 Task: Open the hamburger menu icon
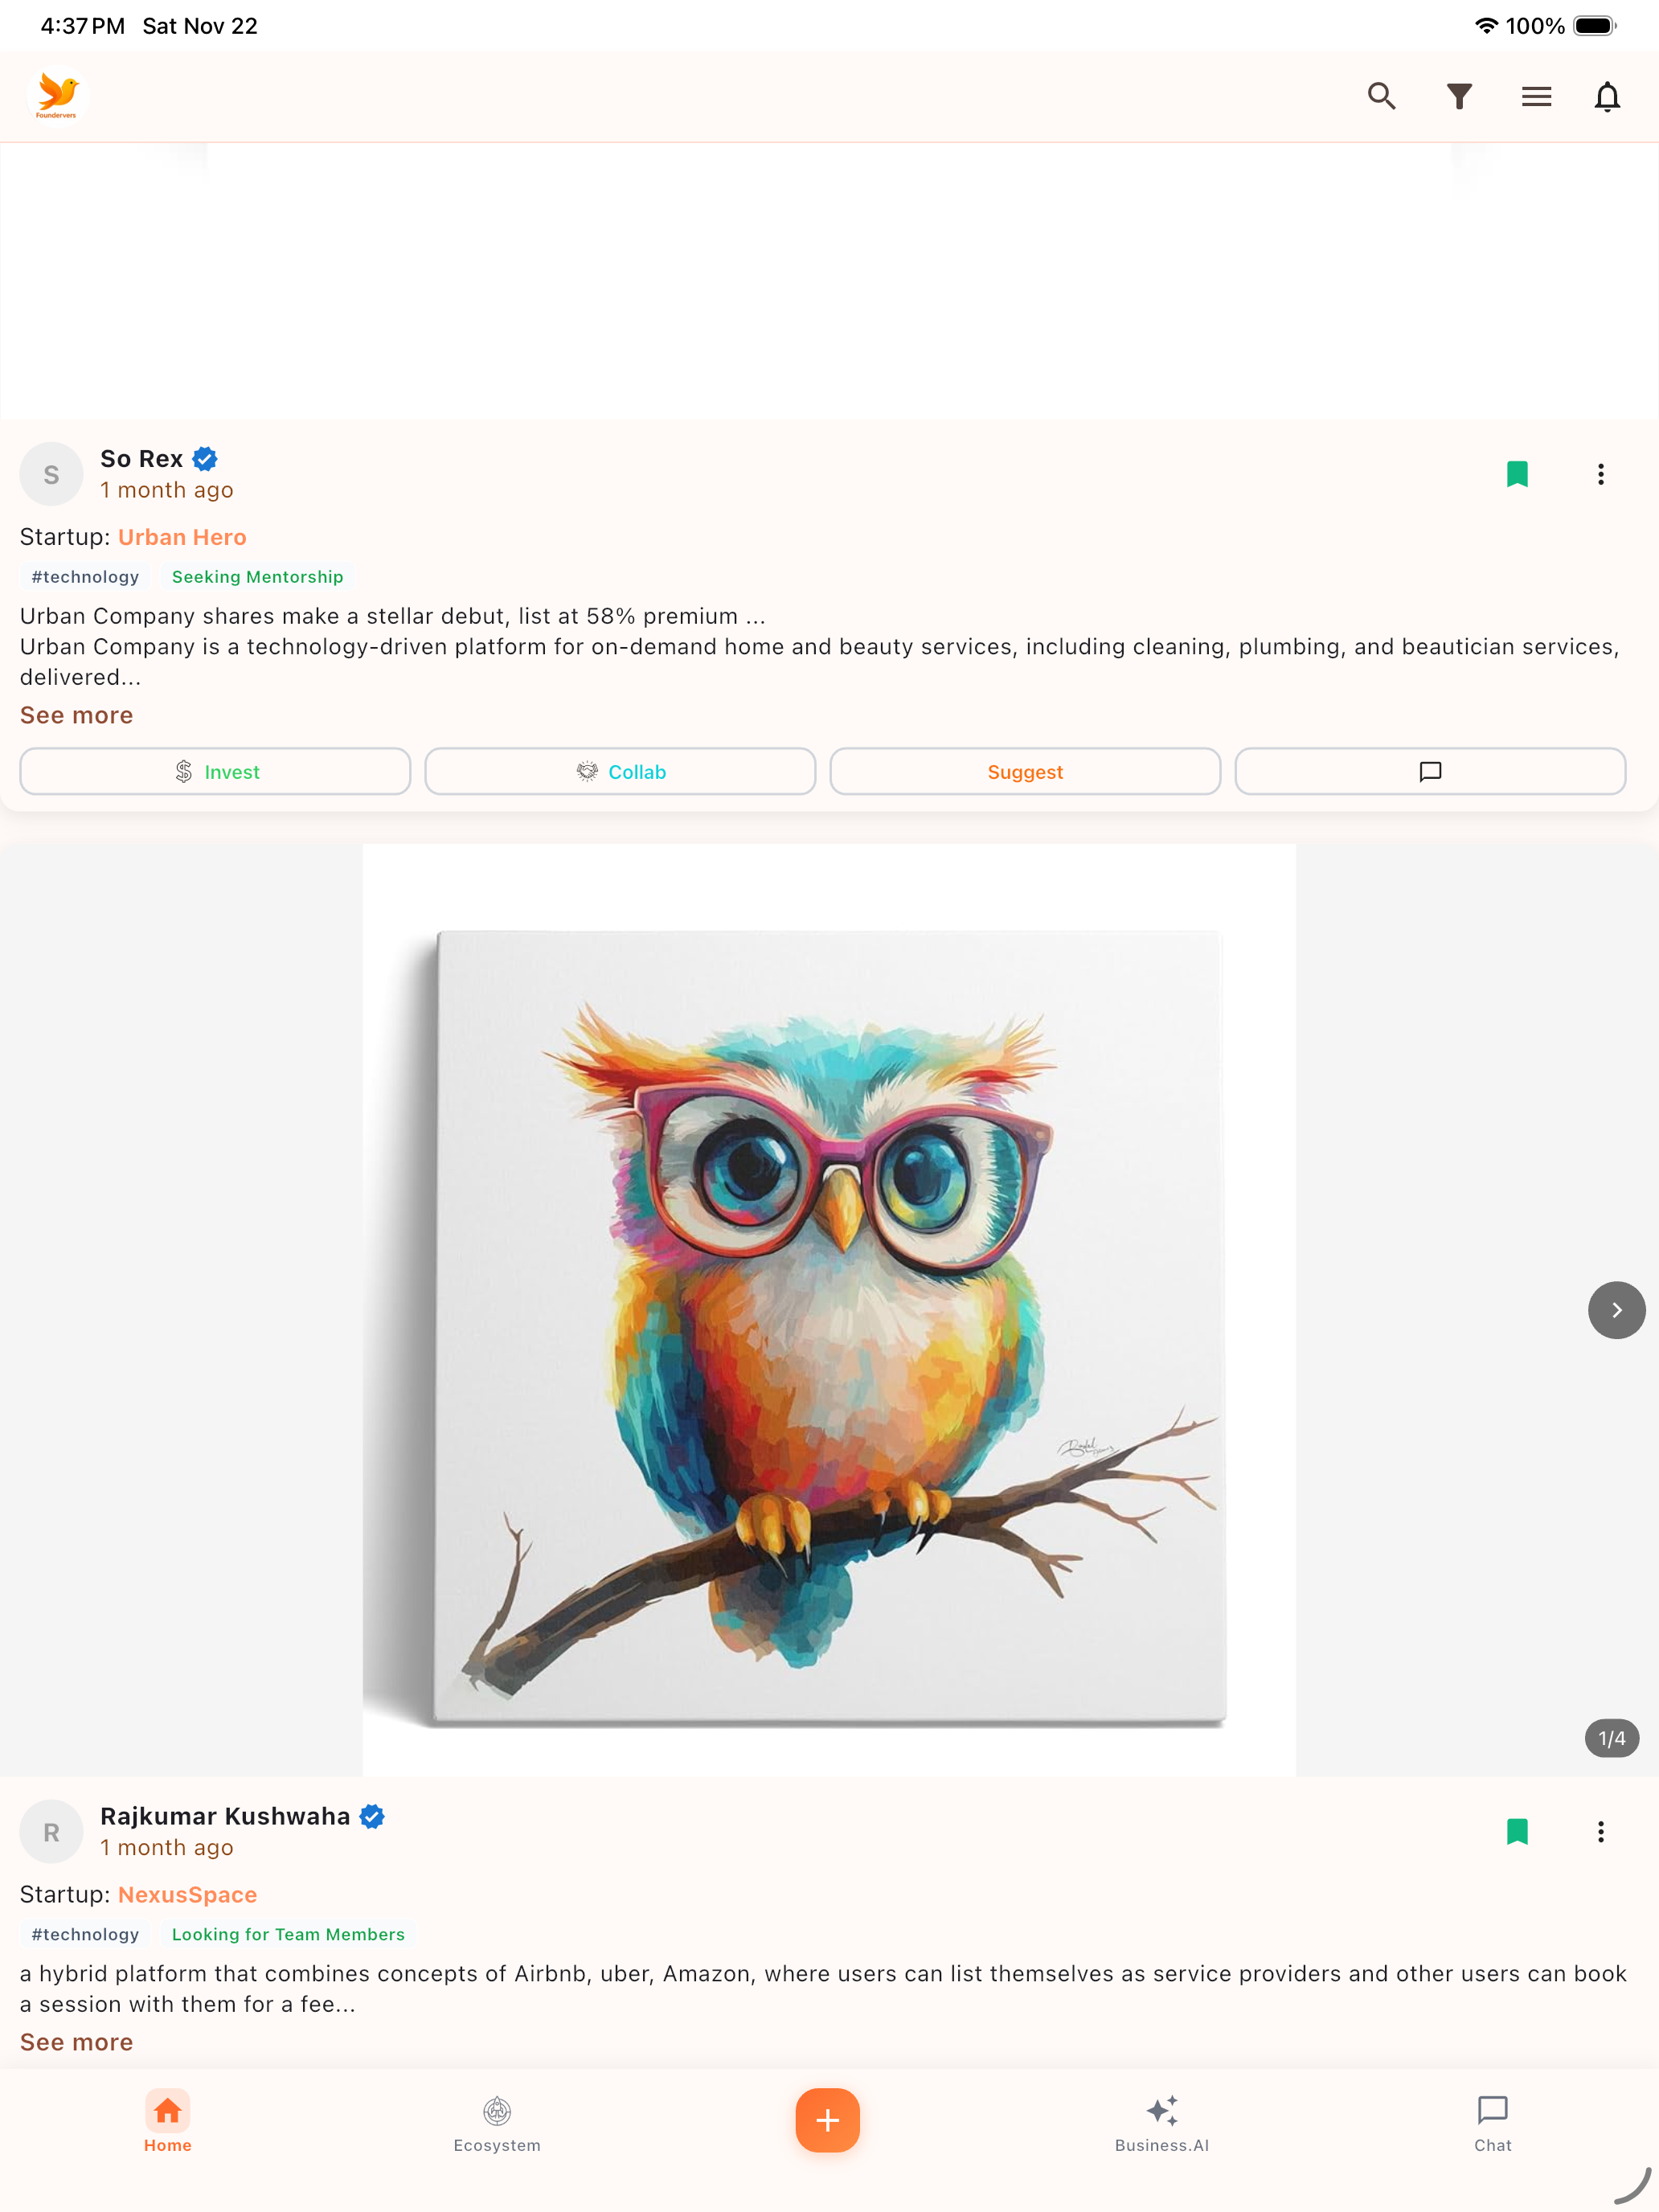pos(1536,96)
